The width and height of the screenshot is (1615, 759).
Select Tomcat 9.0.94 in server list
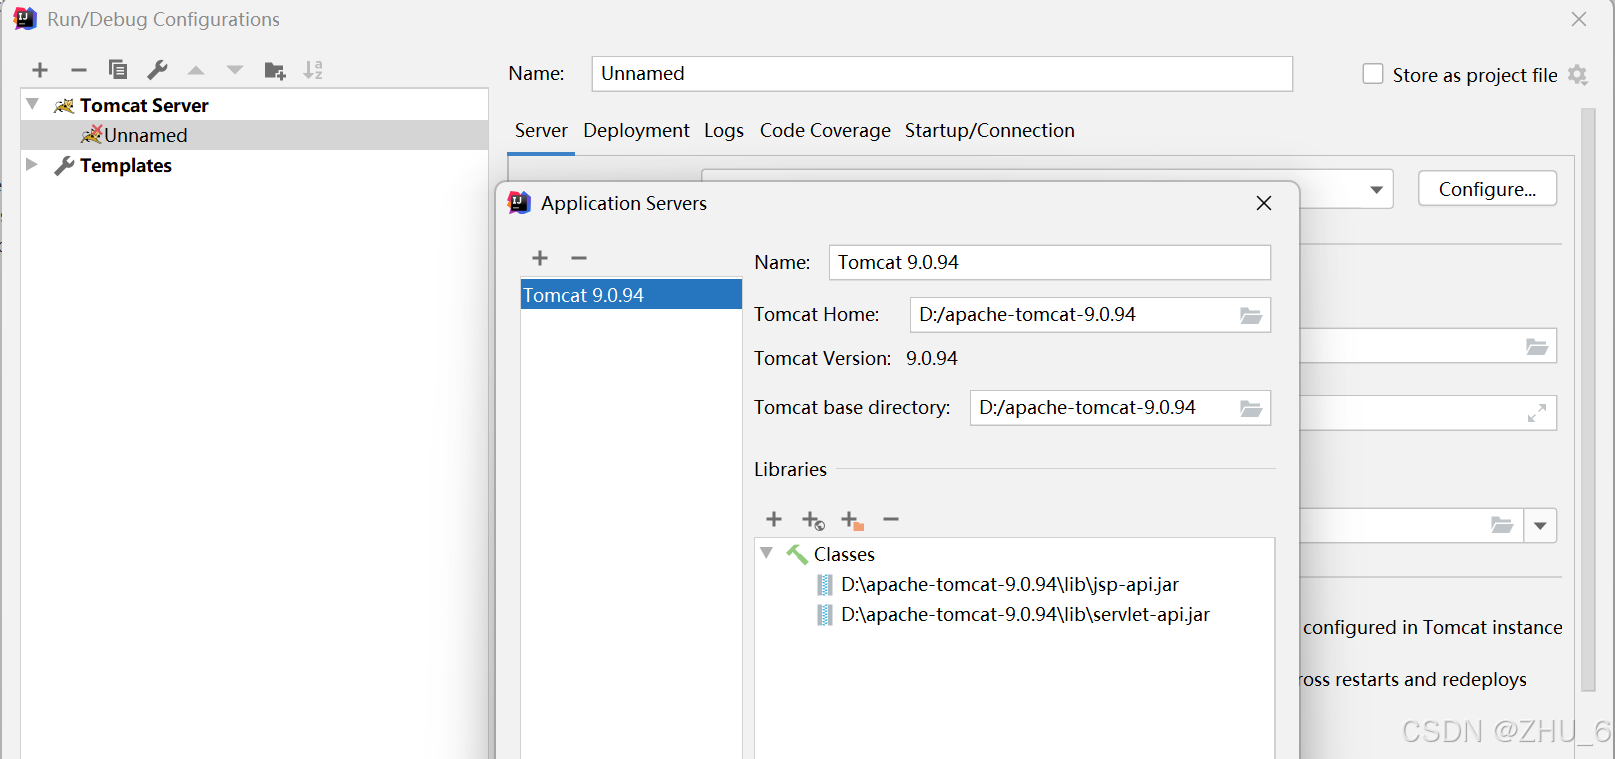point(631,295)
